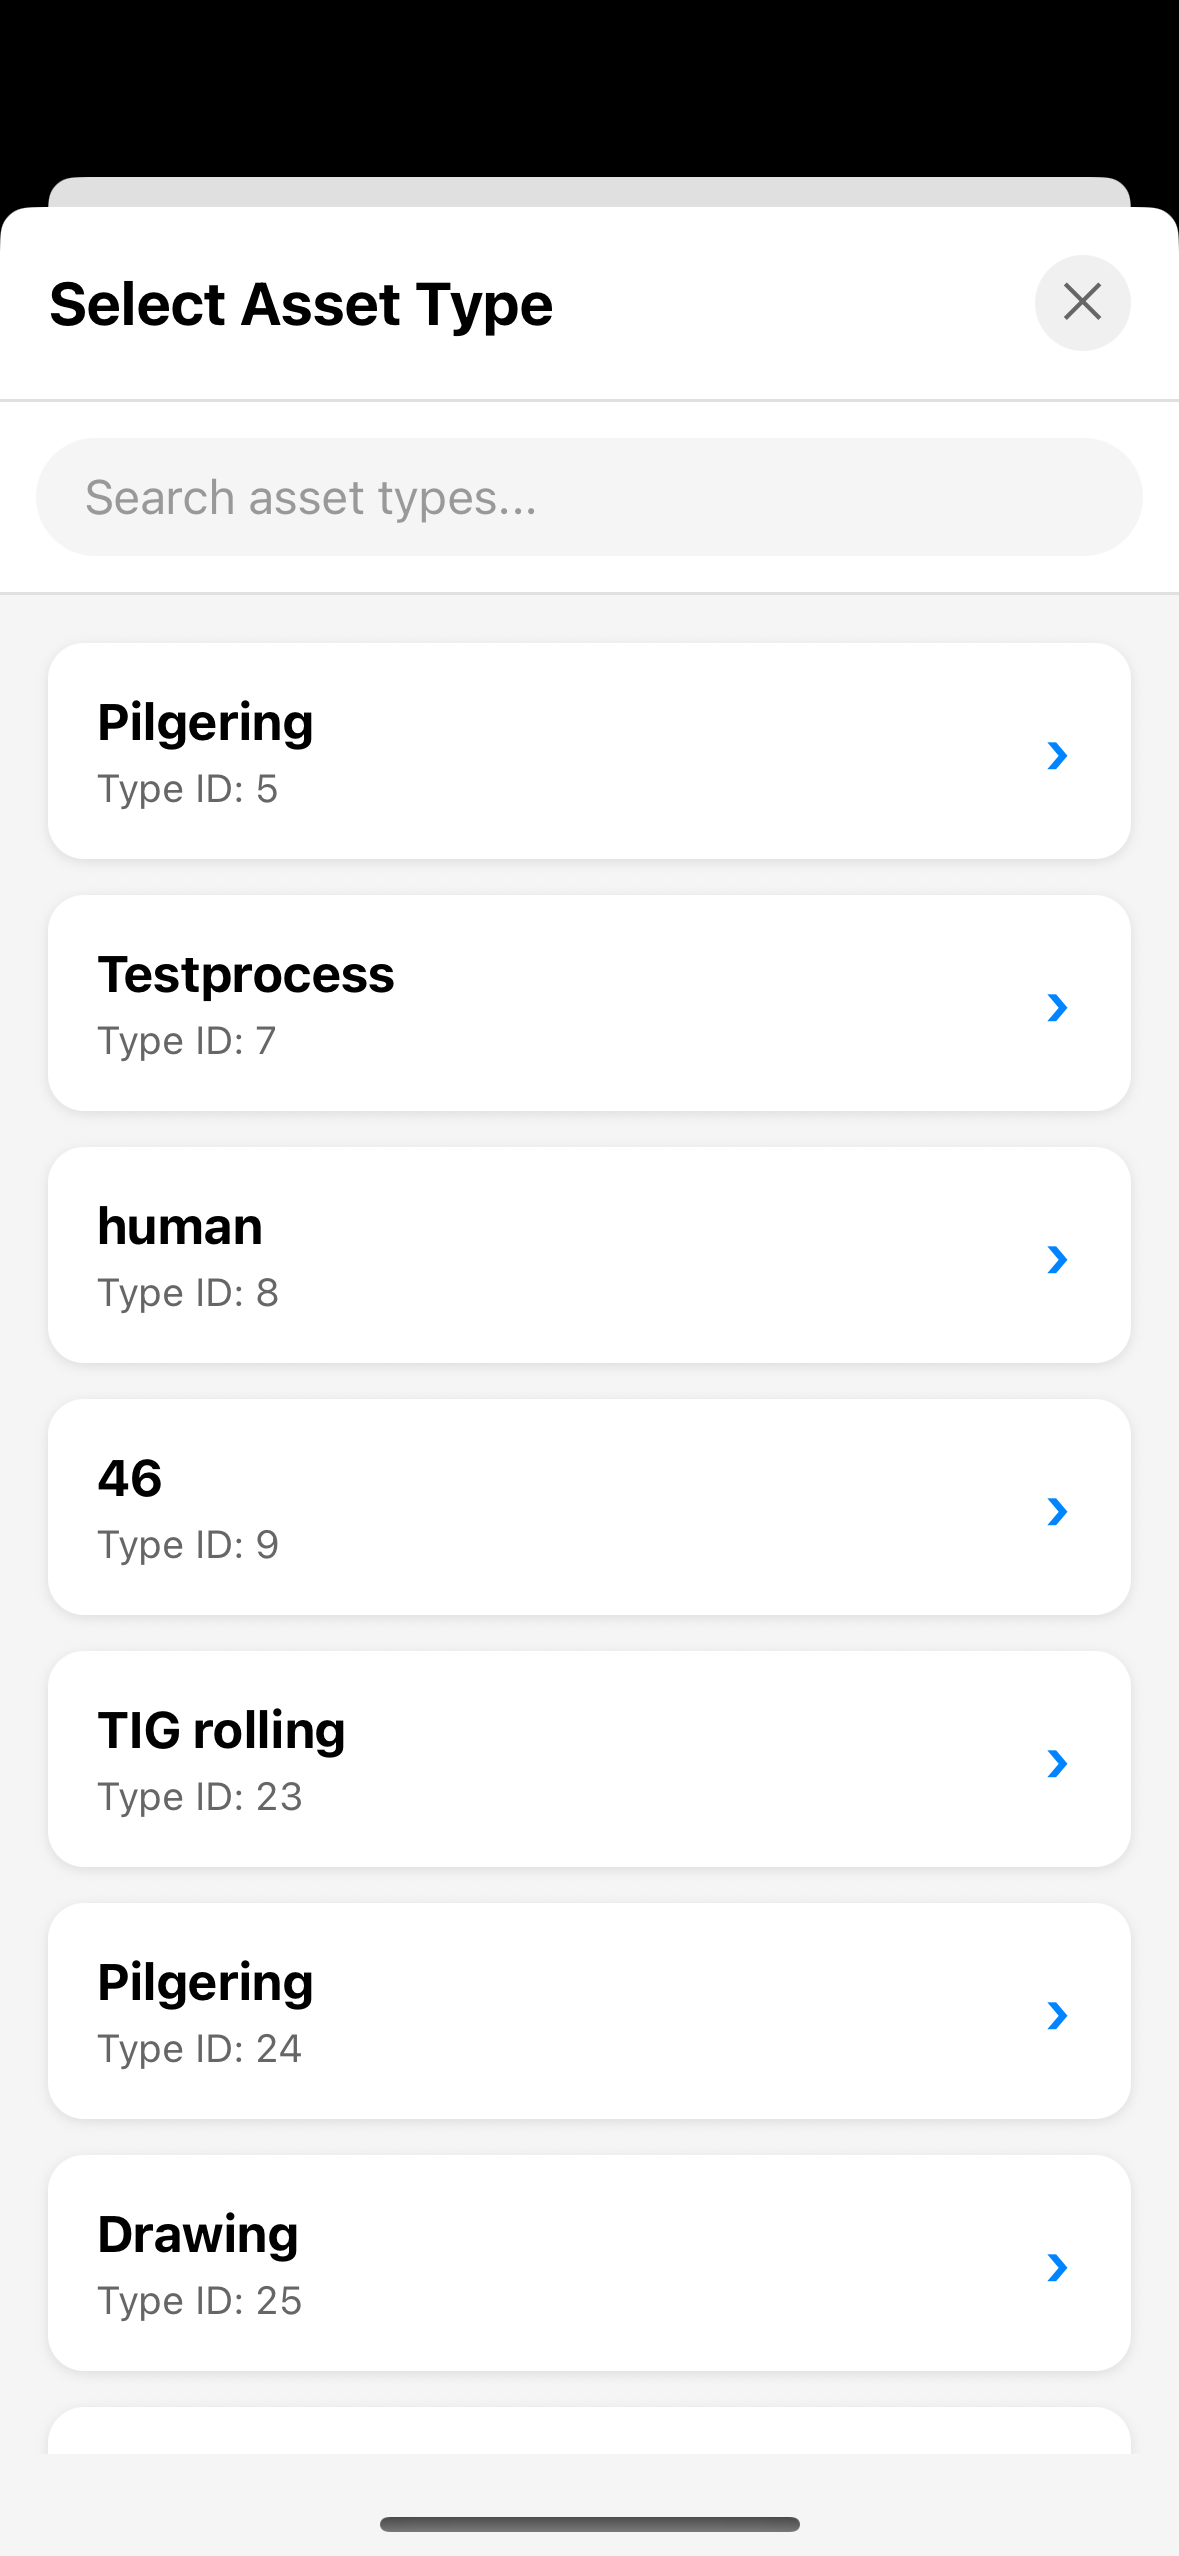Select Pilgering asset type with ID 5
This screenshot has width=1179, height=2556.
point(500,751)
